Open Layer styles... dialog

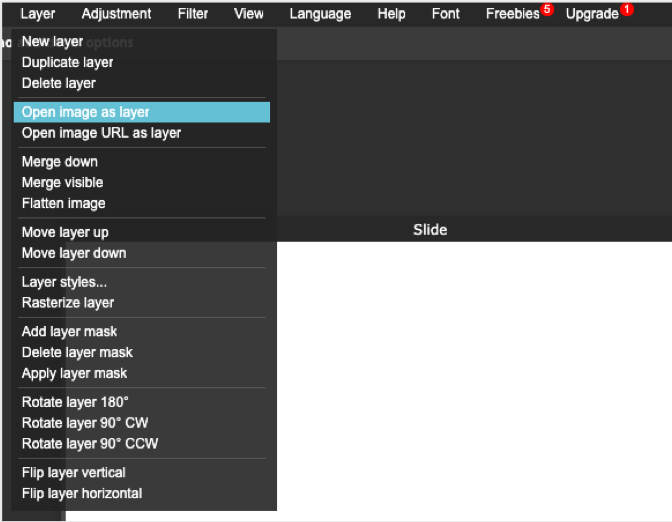coord(64,282)
